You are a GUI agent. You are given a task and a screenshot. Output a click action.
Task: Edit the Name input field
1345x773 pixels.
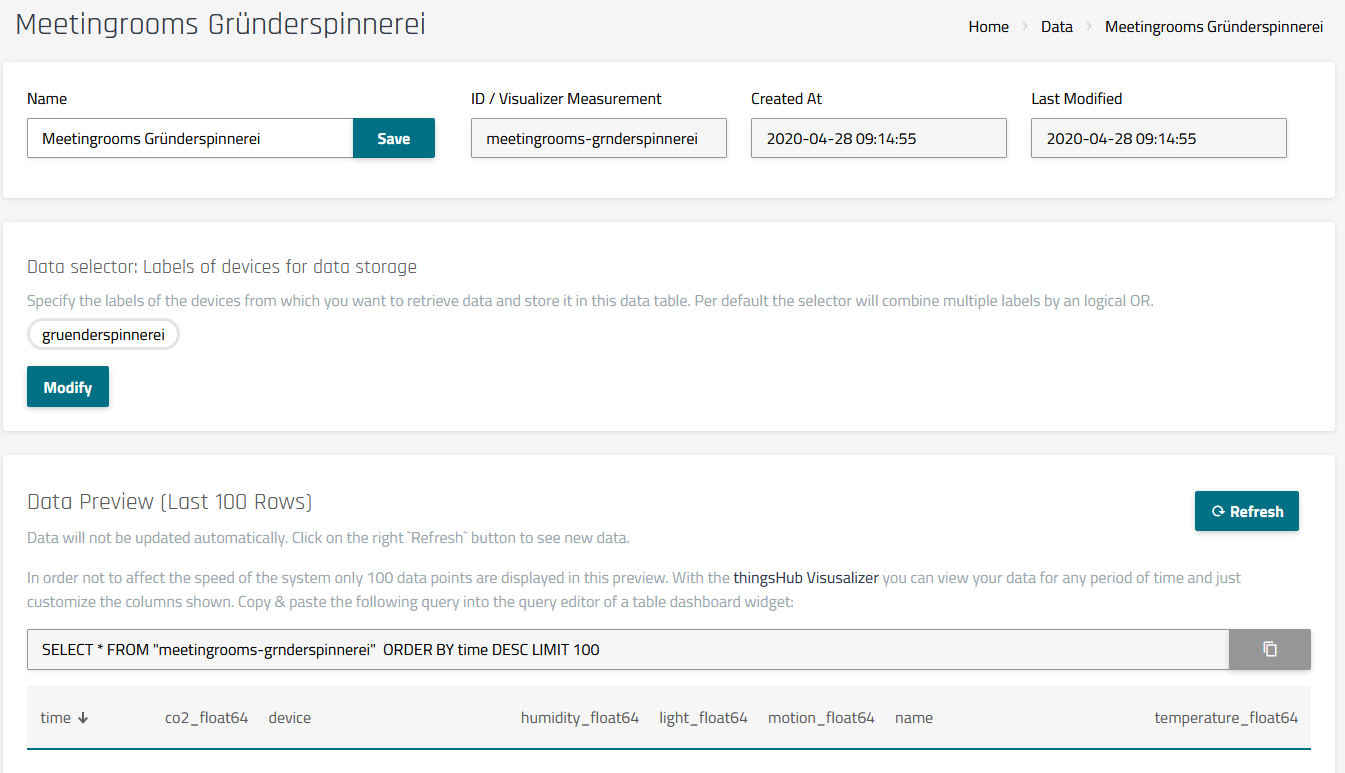[x=190, y=139]
